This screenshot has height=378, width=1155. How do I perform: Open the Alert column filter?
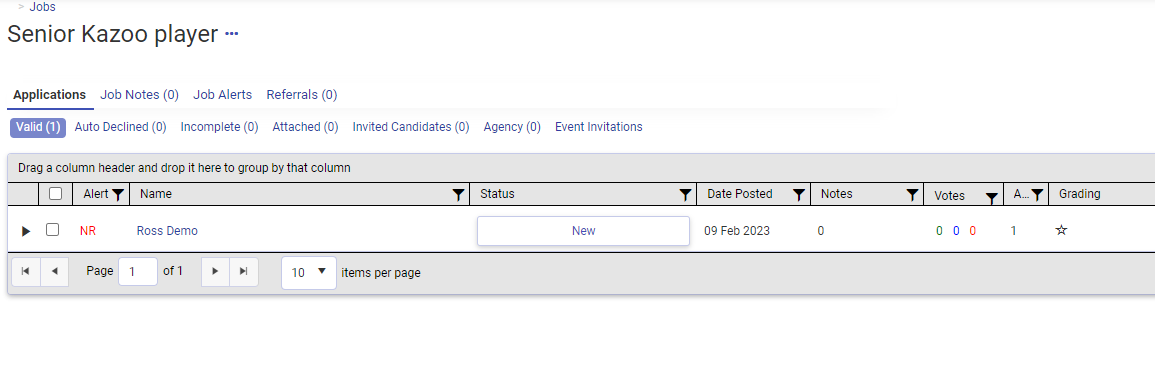(118, 195)
